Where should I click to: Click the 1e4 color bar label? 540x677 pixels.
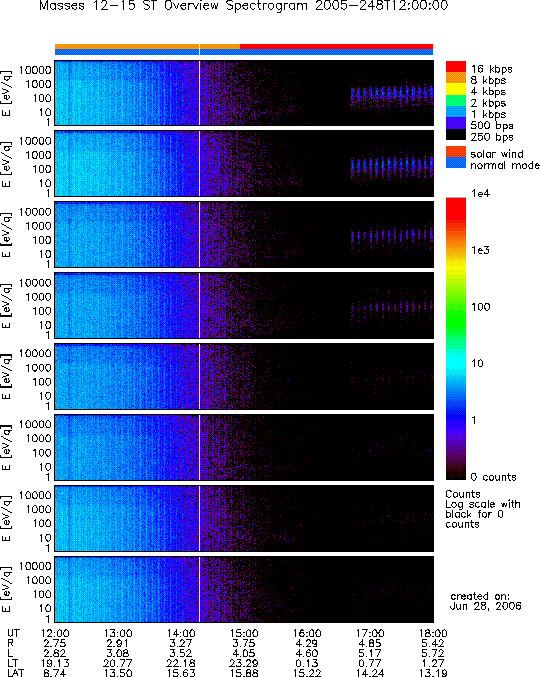[480, 193]
